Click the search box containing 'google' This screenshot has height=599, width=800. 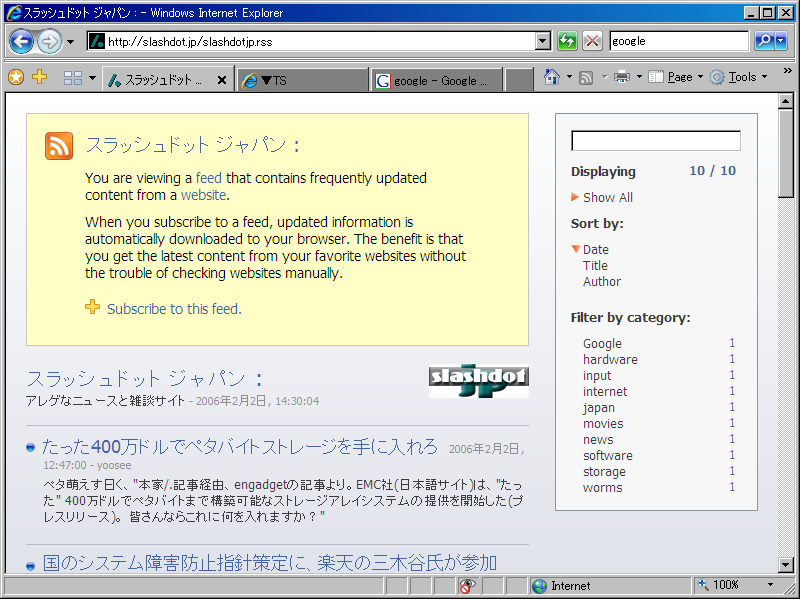pos(679,41)
